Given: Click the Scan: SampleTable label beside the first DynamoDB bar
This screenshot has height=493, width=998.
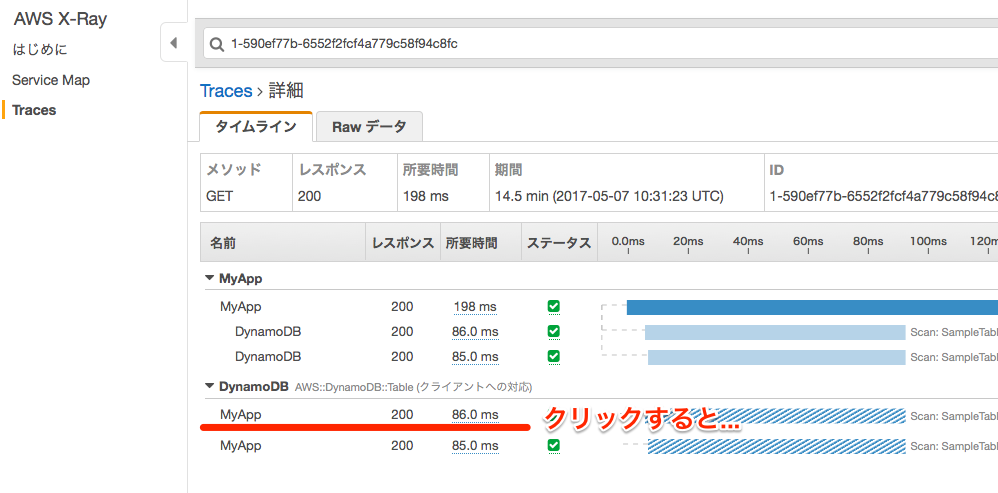Looking at the screenshot, I should click(x=953, y=332).
